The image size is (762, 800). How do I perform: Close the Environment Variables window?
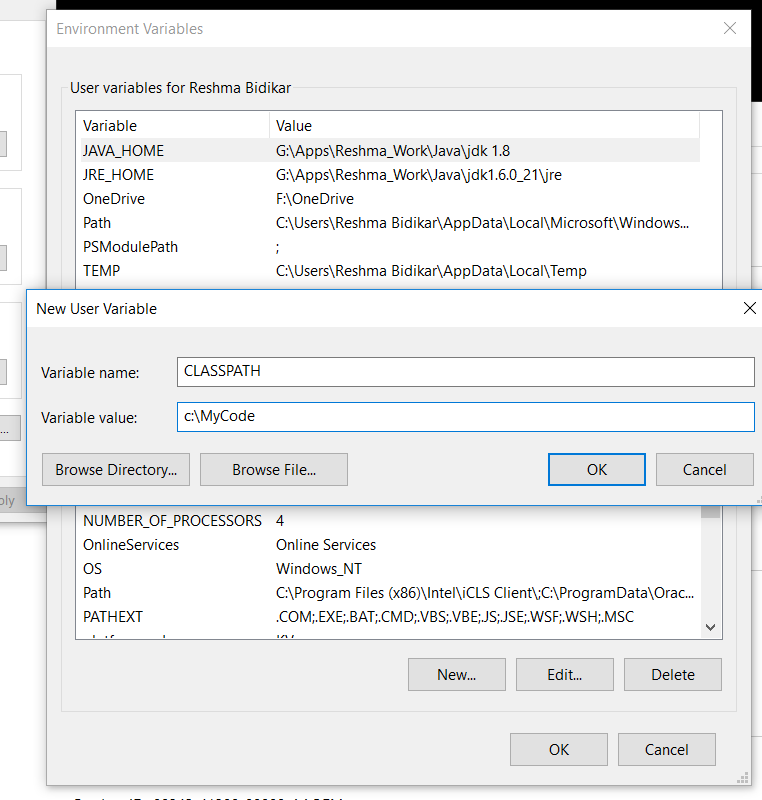(x=730, y=29)
